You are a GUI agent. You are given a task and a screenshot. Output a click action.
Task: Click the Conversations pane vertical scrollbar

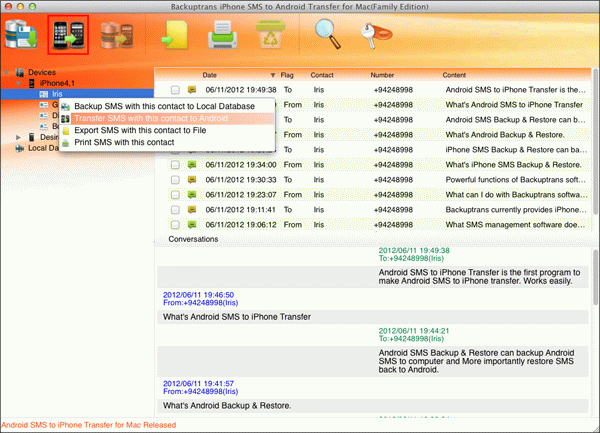click(595, 277)
